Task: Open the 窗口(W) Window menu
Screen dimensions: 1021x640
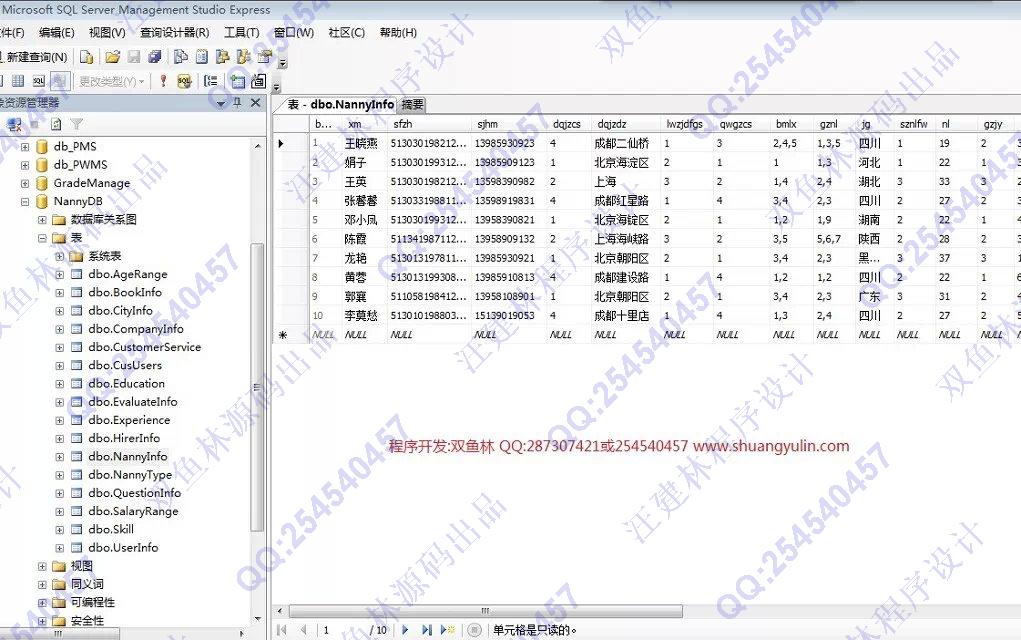Action: (x=294, y=33)
